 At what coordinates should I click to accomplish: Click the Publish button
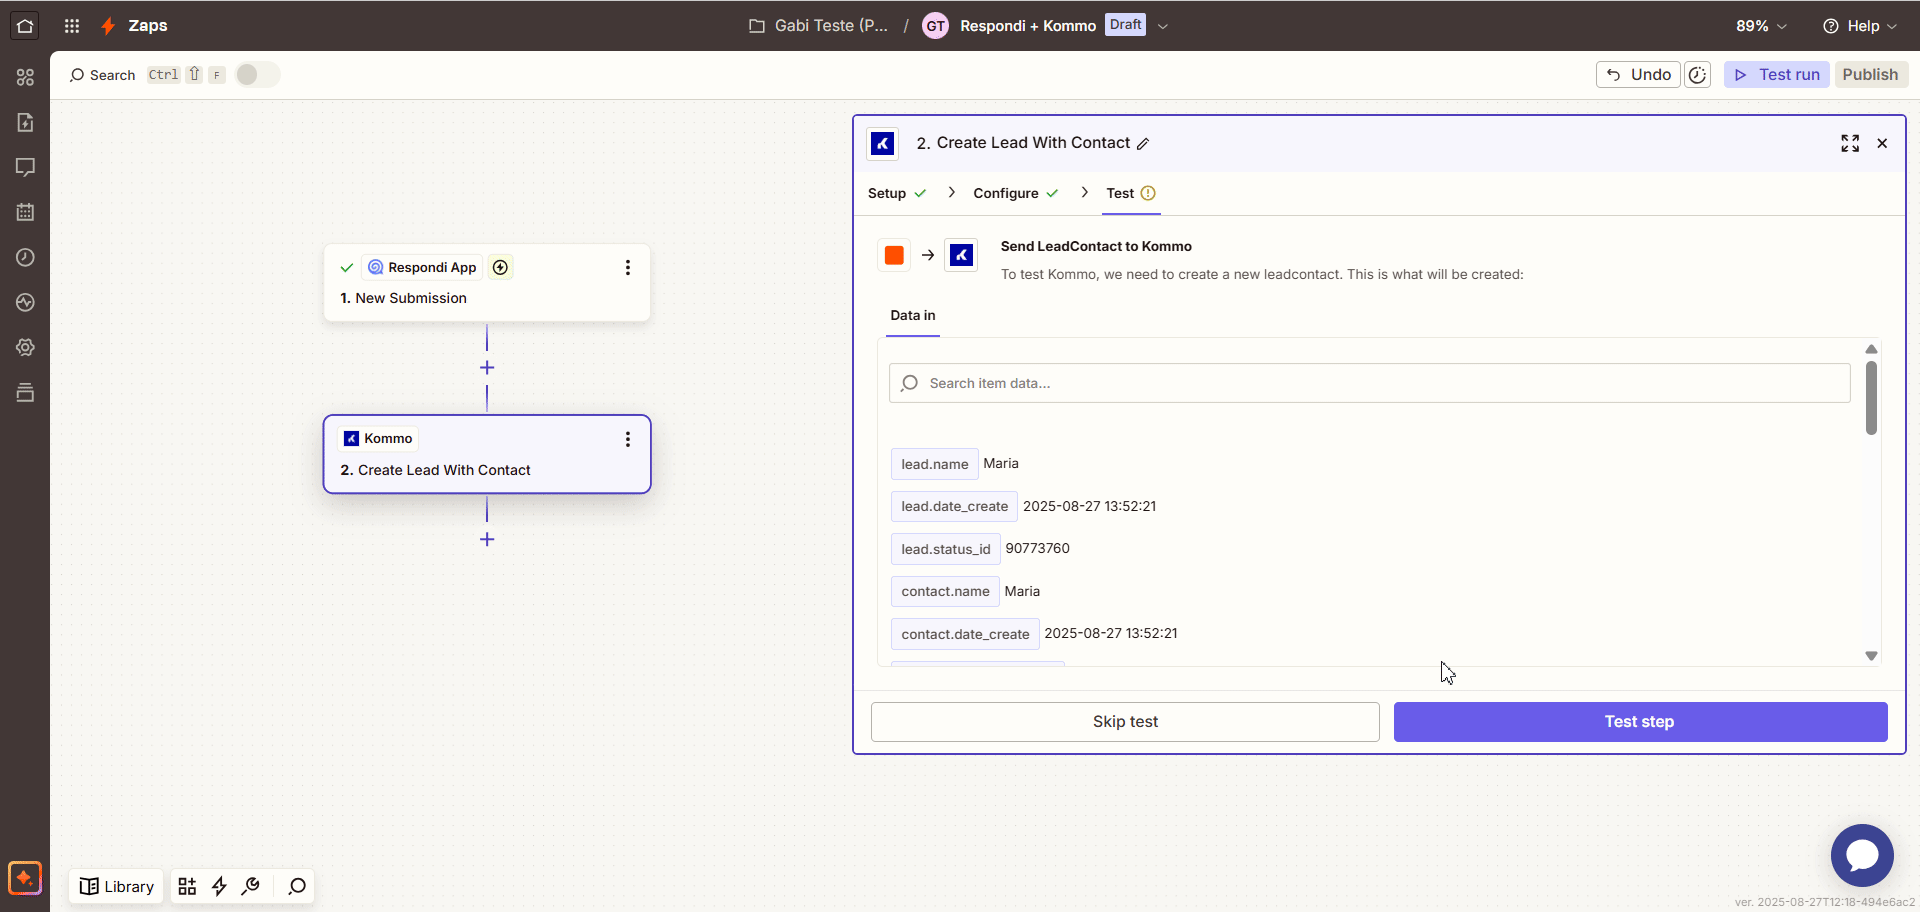click(1870, 75)
